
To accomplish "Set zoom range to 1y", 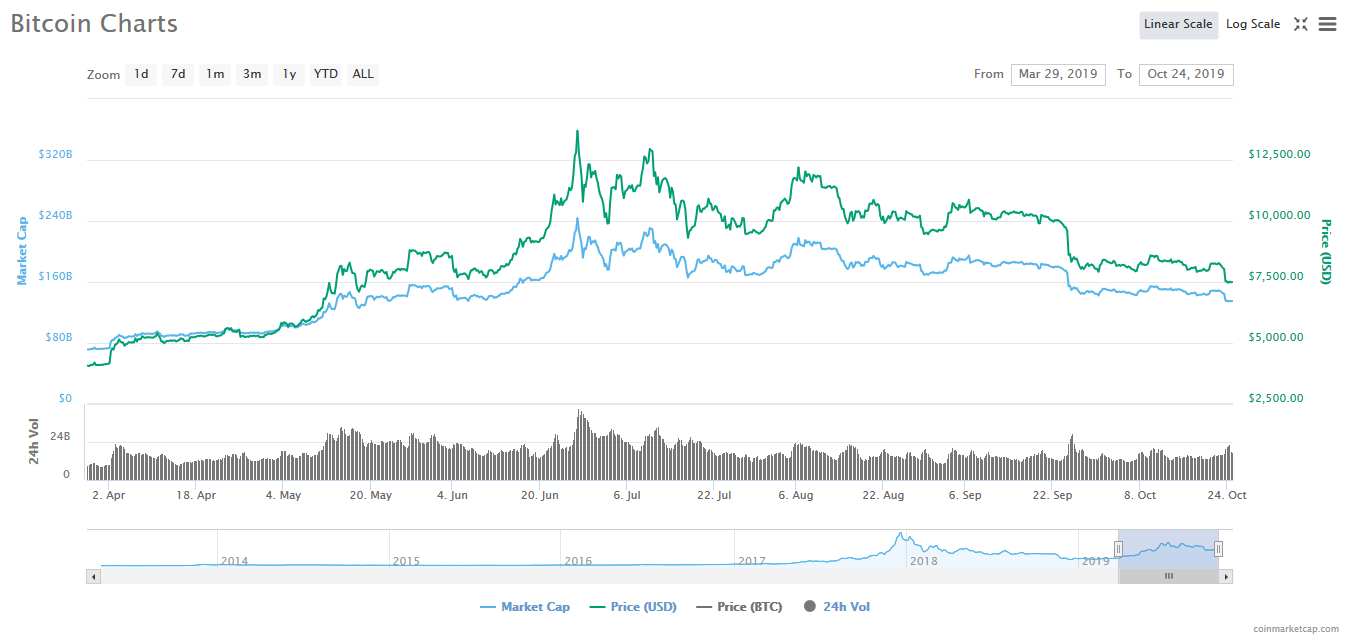I will 289,74.
